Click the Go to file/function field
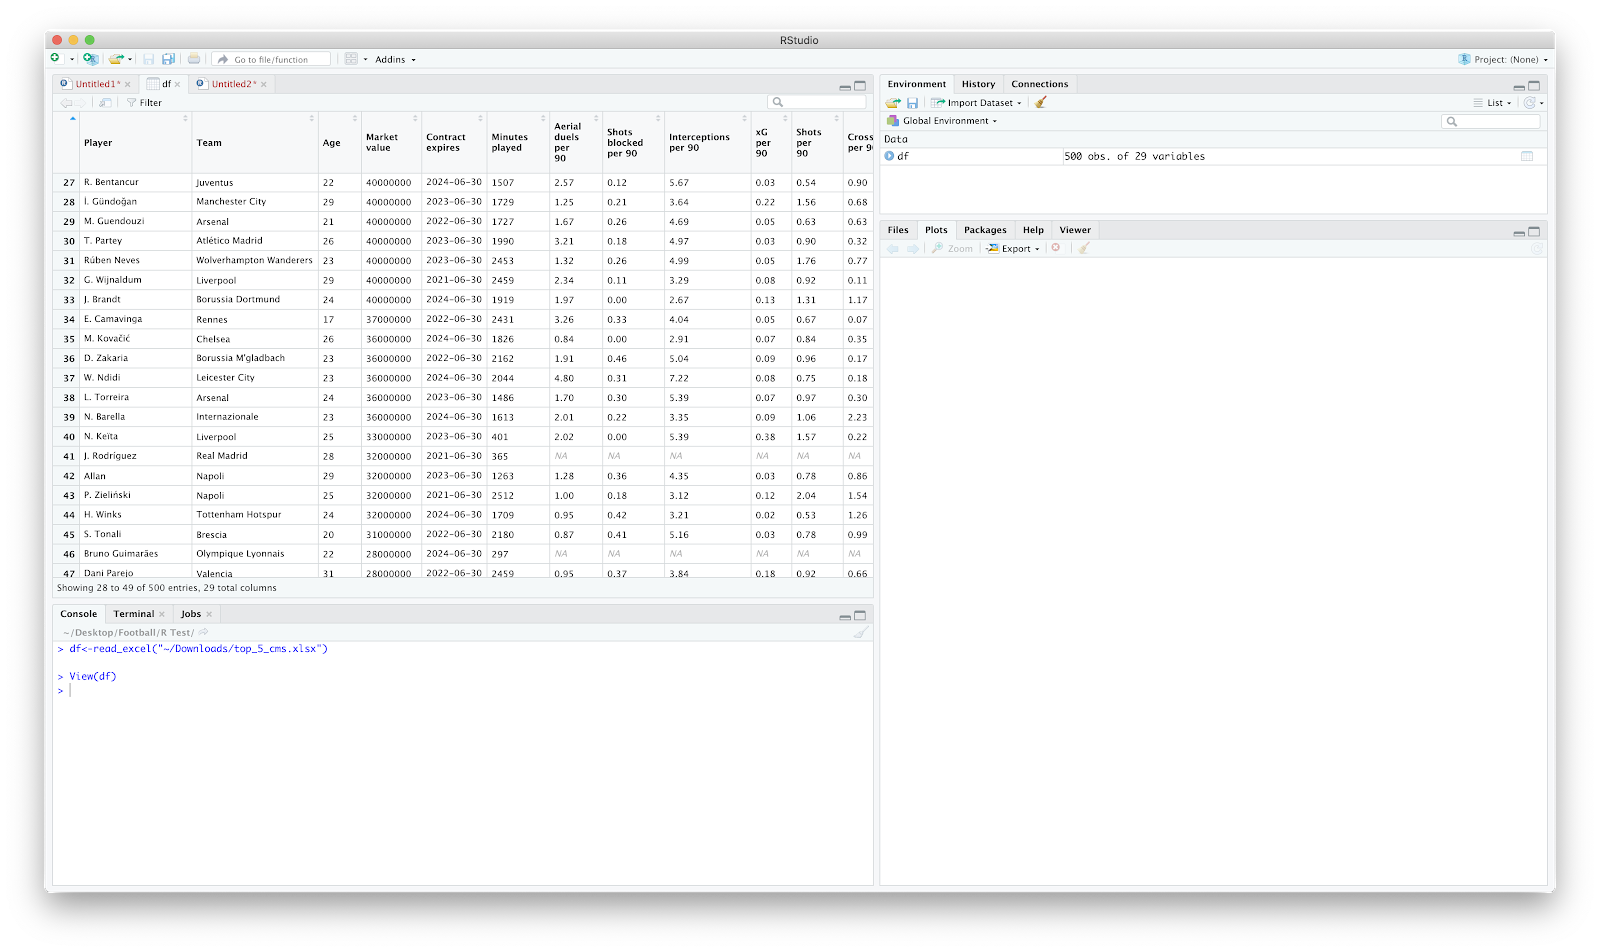1600x952 pixels. click(x=272, y=59)
